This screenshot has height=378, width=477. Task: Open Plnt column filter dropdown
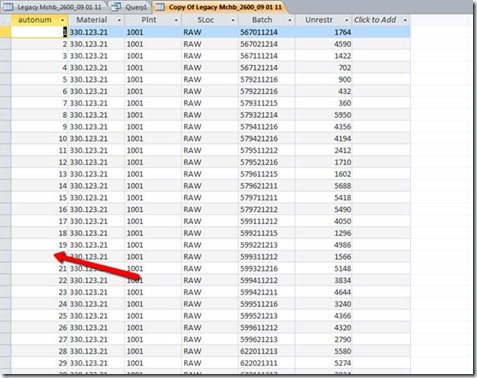click(176, 20)
